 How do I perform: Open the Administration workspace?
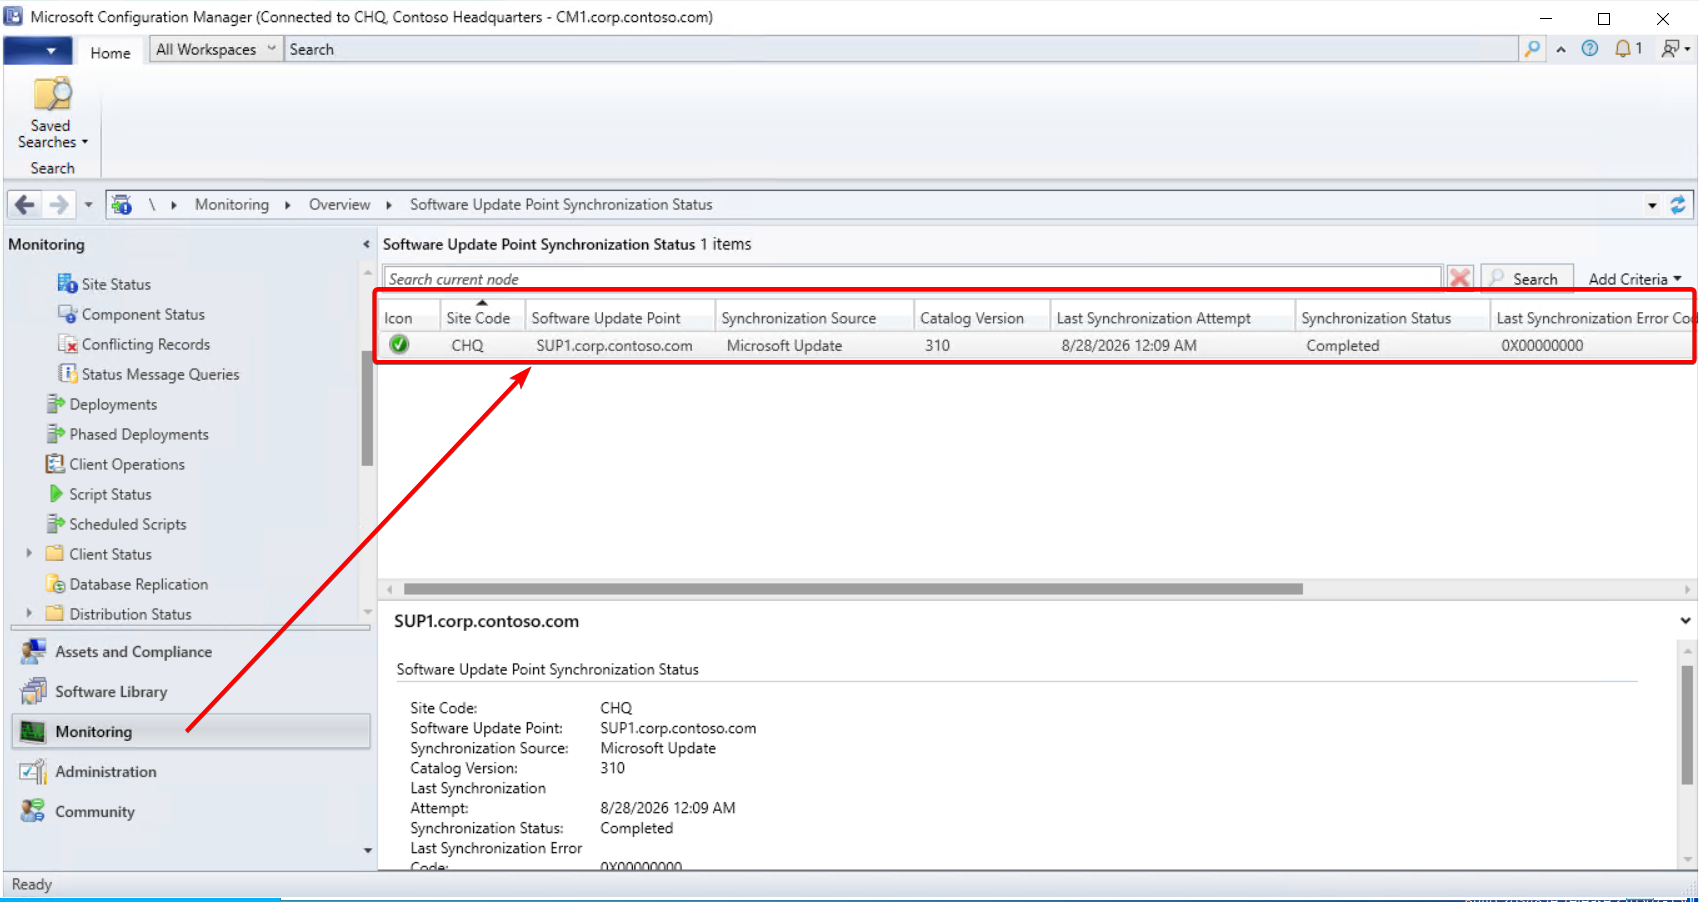pyautogui.click(x=191, y=772)
